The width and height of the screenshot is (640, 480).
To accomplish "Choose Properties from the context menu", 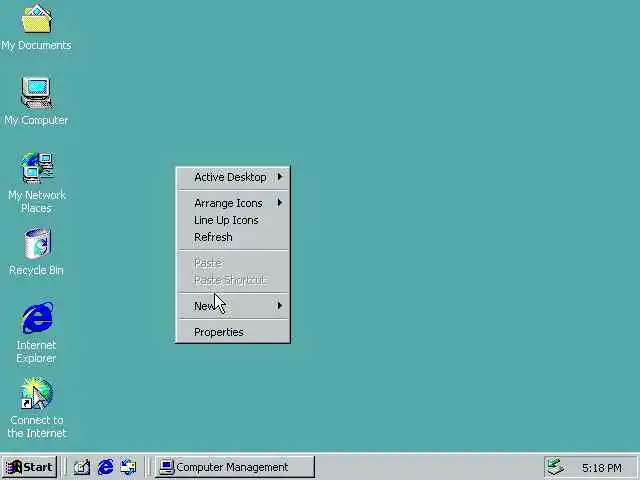I will click(x=233, y=332).
